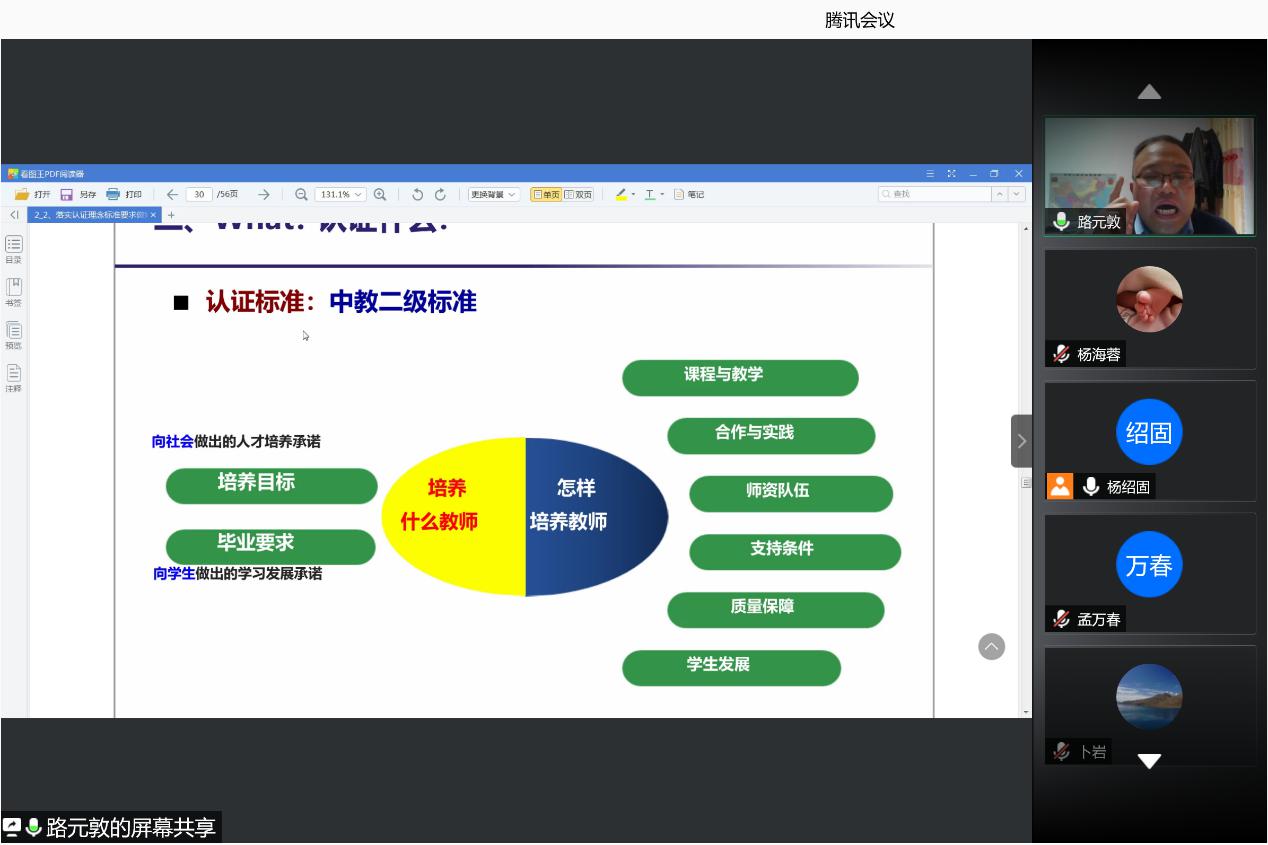This screenshot has height=845, width=1268.
Task: Click the zoom out magnifier icon
Action: [301, 195]
